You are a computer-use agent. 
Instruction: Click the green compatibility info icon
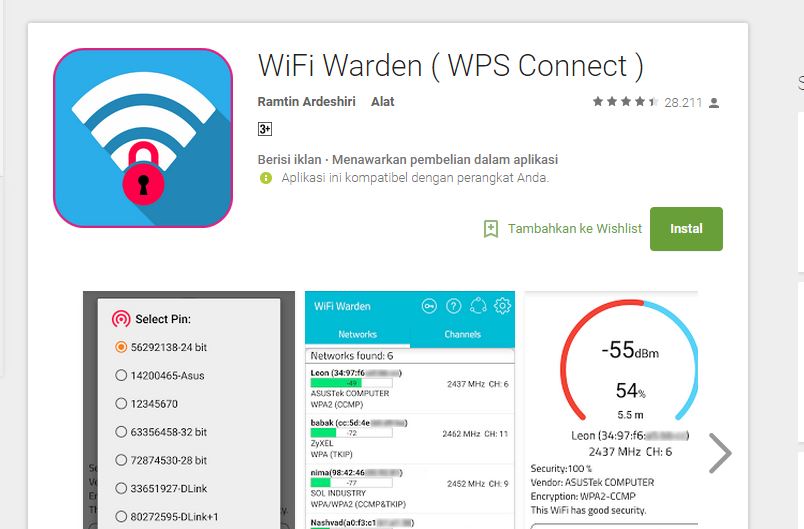click(266, 178)
